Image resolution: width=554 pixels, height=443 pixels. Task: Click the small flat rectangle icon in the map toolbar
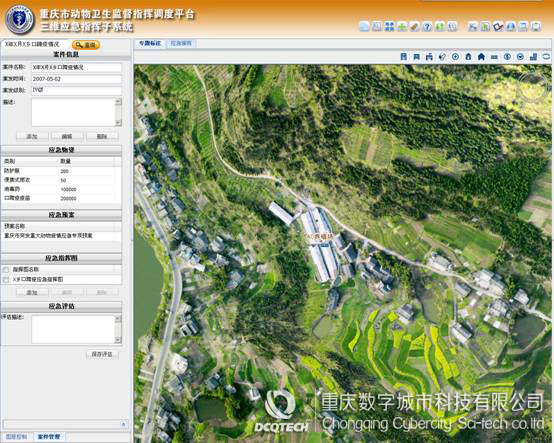(x=494, y=57)
